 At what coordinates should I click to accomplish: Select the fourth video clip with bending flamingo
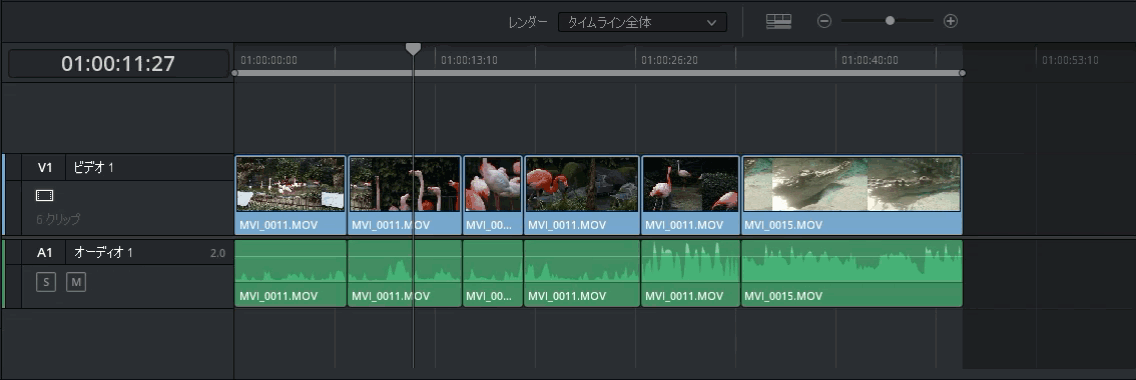[x=582, y=195]
